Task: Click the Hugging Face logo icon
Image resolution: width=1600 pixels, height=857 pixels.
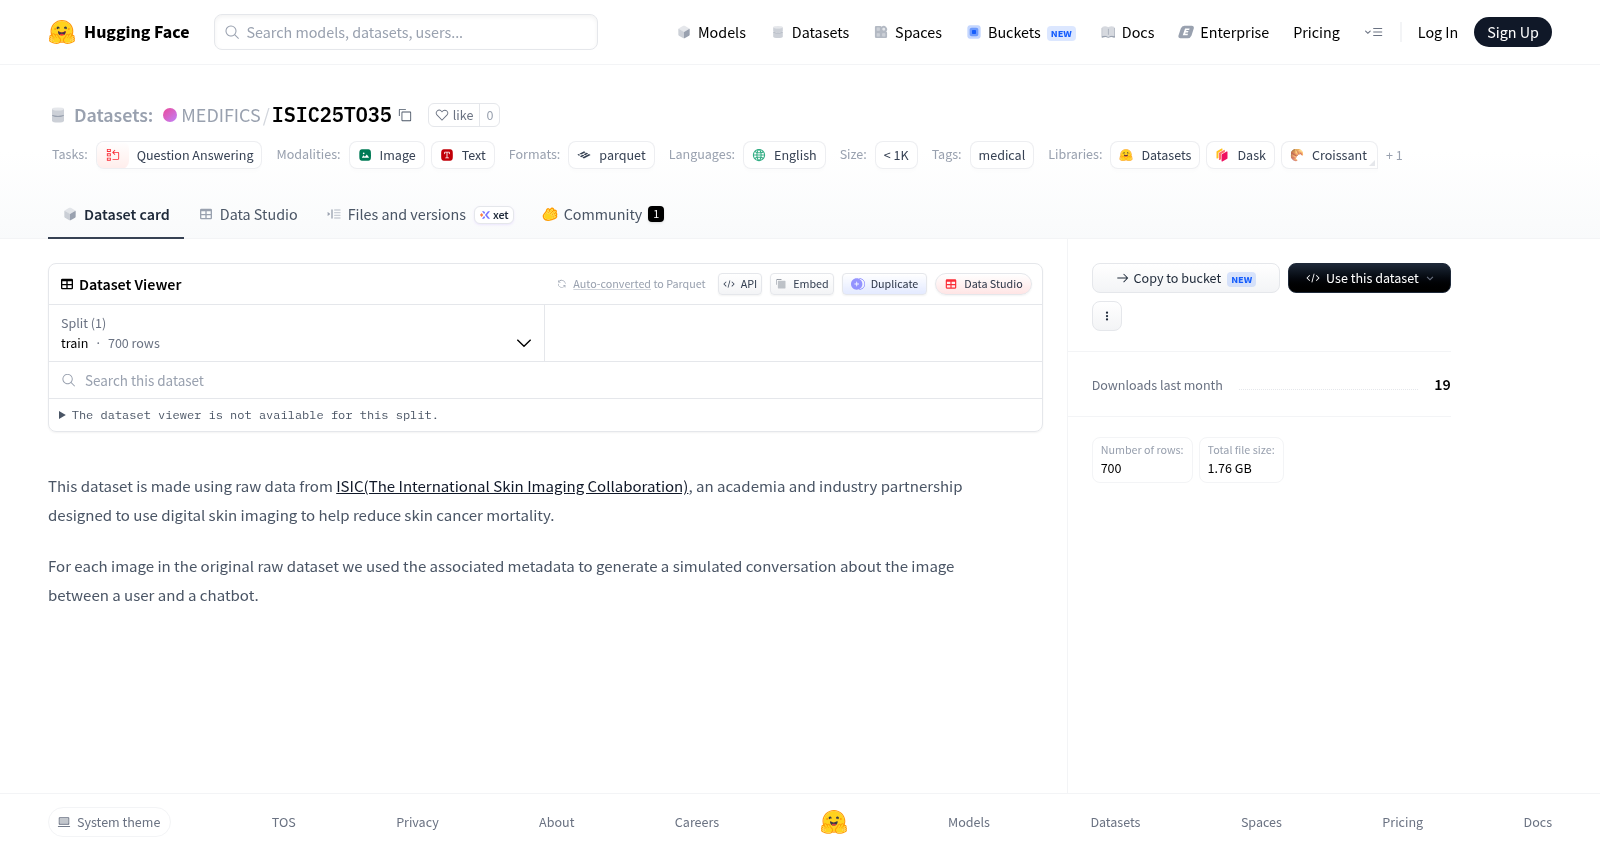Action: coord(62,32)
